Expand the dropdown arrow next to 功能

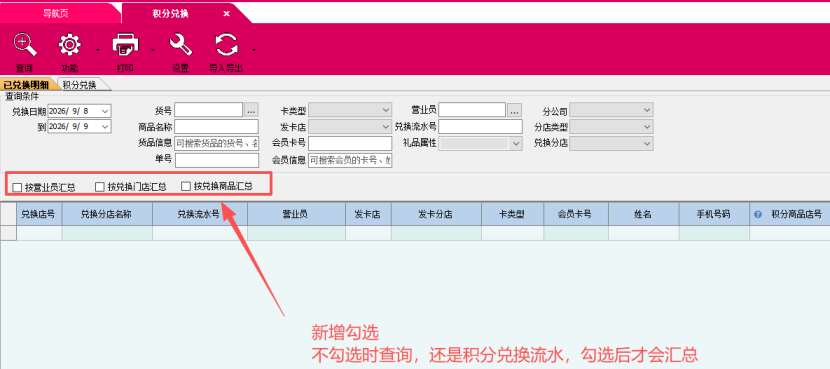click(x=97, y=50)
